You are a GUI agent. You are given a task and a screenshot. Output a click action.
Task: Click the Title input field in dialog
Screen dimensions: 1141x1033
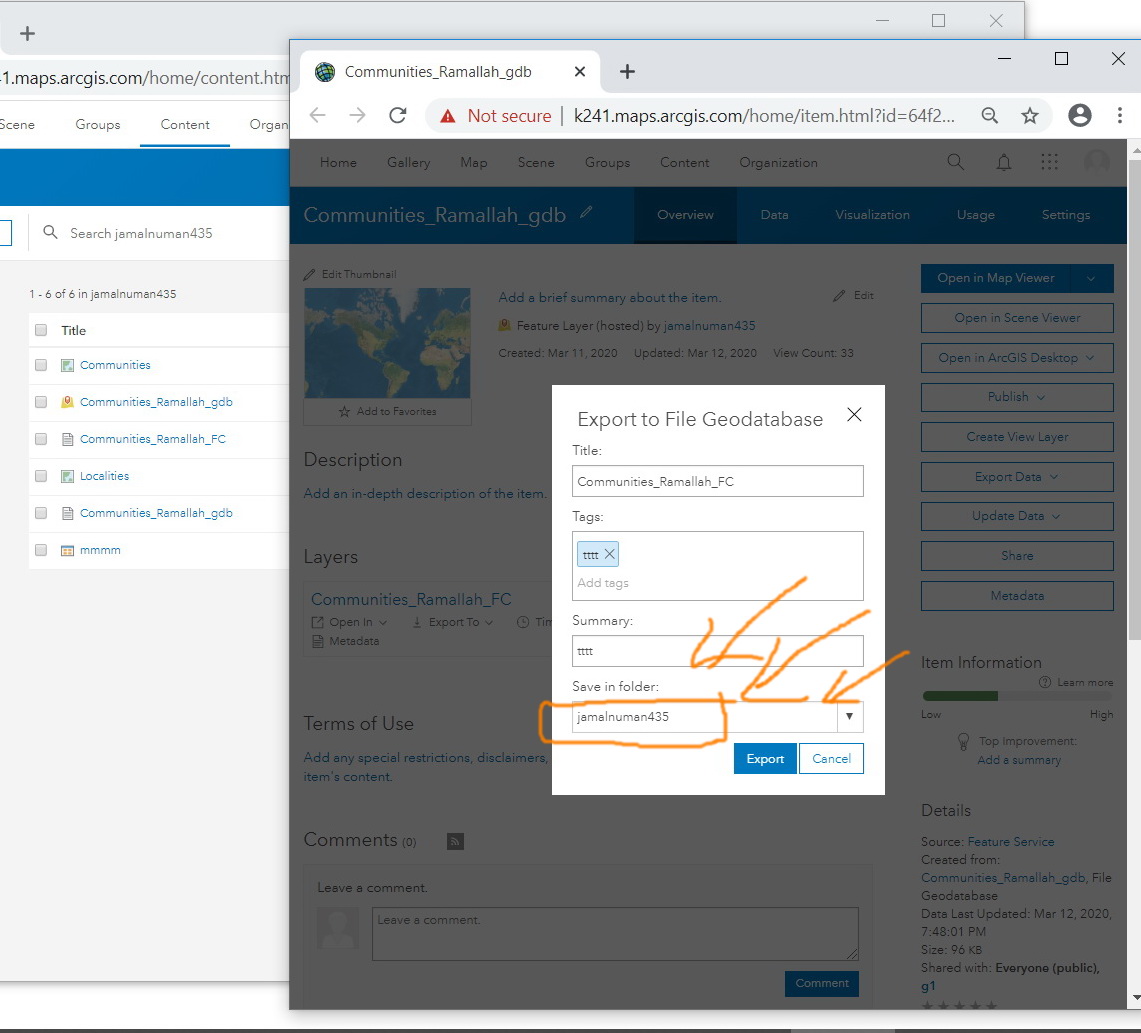[x=718, y=482]
